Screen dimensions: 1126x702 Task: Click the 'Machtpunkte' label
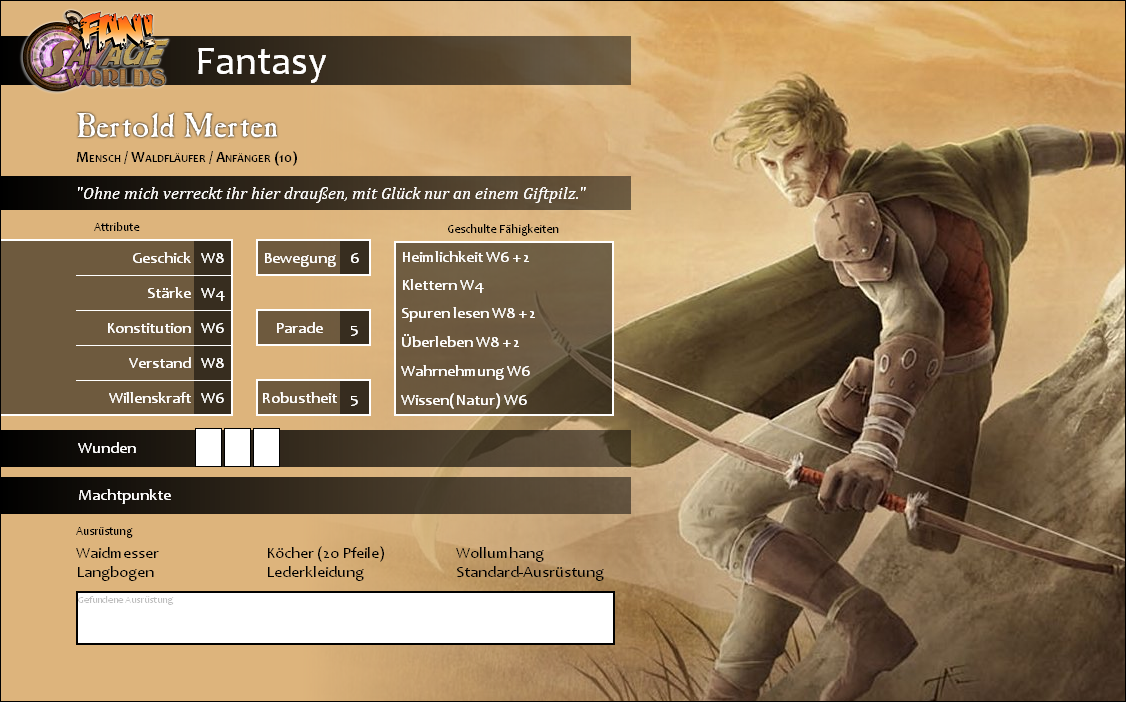(125, 495)
